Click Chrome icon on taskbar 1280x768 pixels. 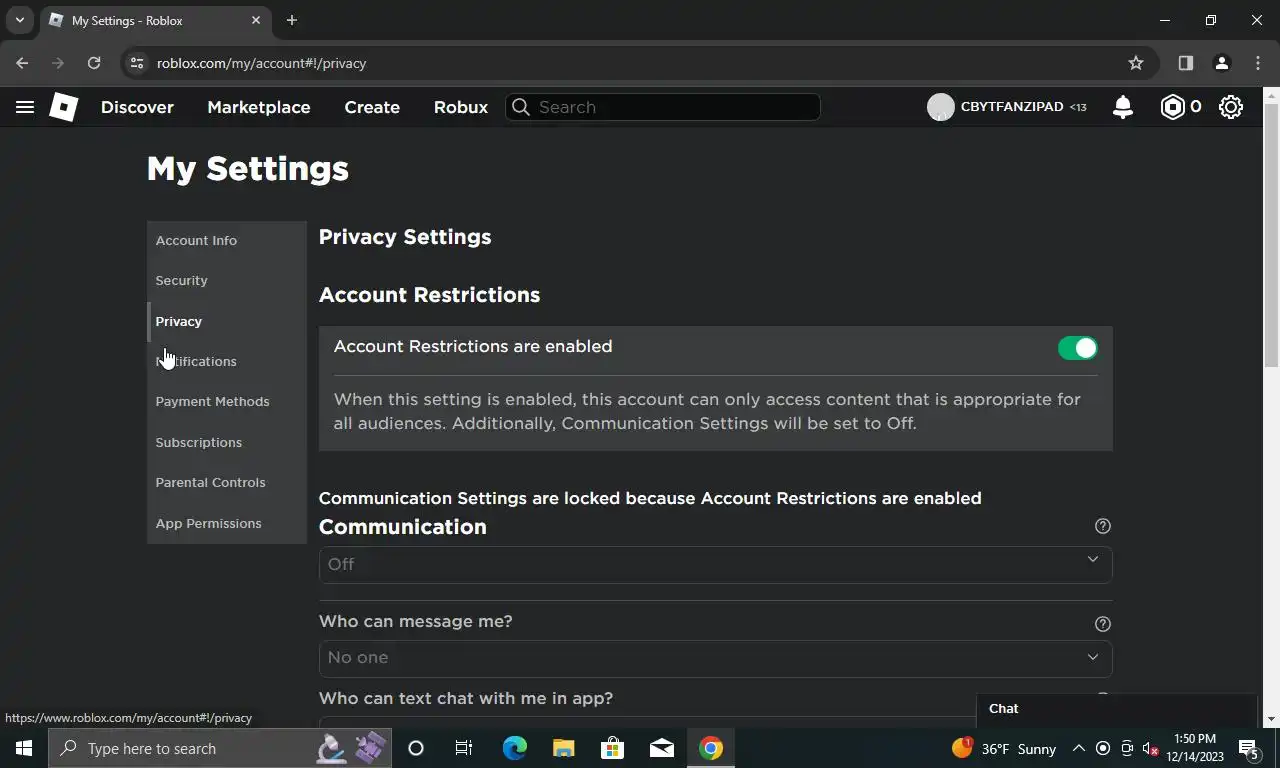711,748
